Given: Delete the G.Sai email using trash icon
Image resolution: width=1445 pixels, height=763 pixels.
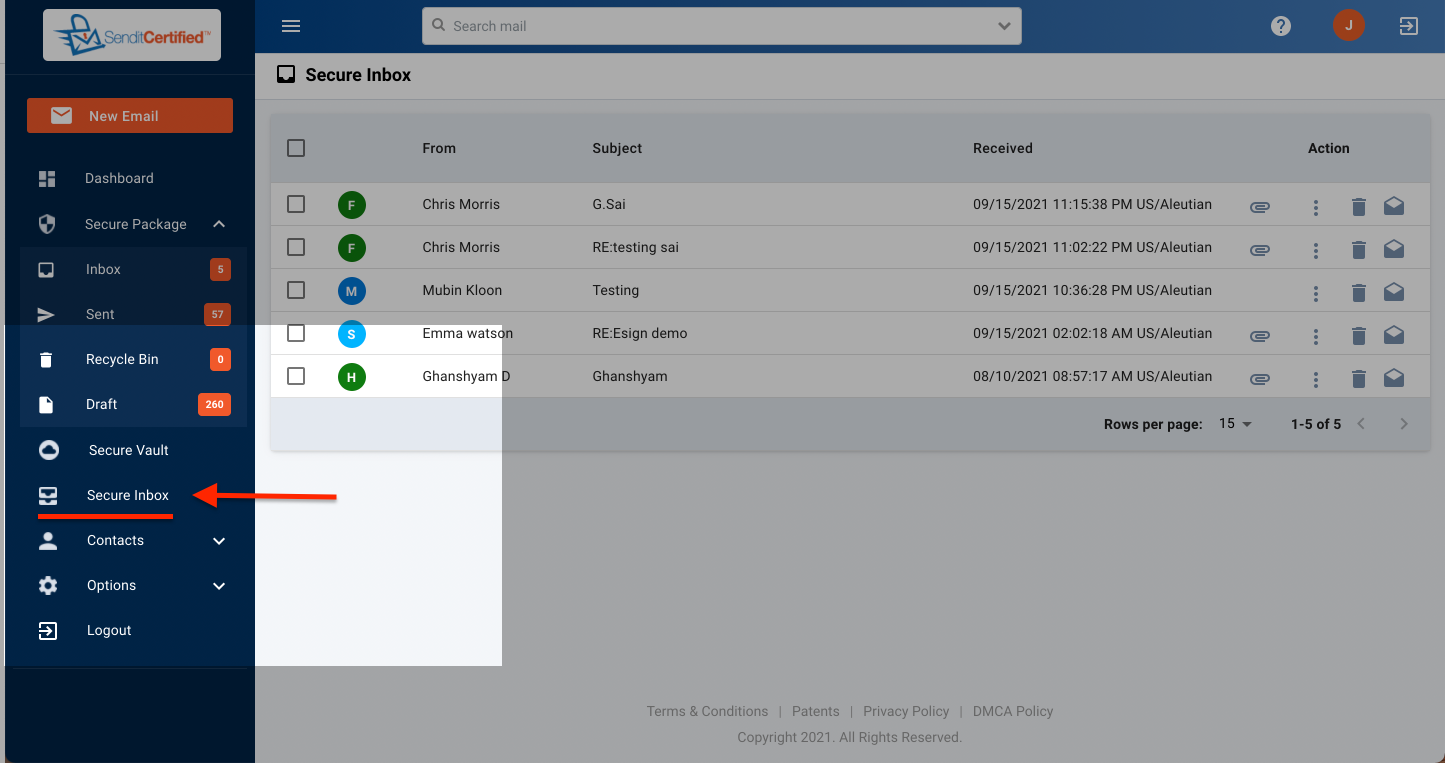Looking at the screenshot, I should 1358,207.
